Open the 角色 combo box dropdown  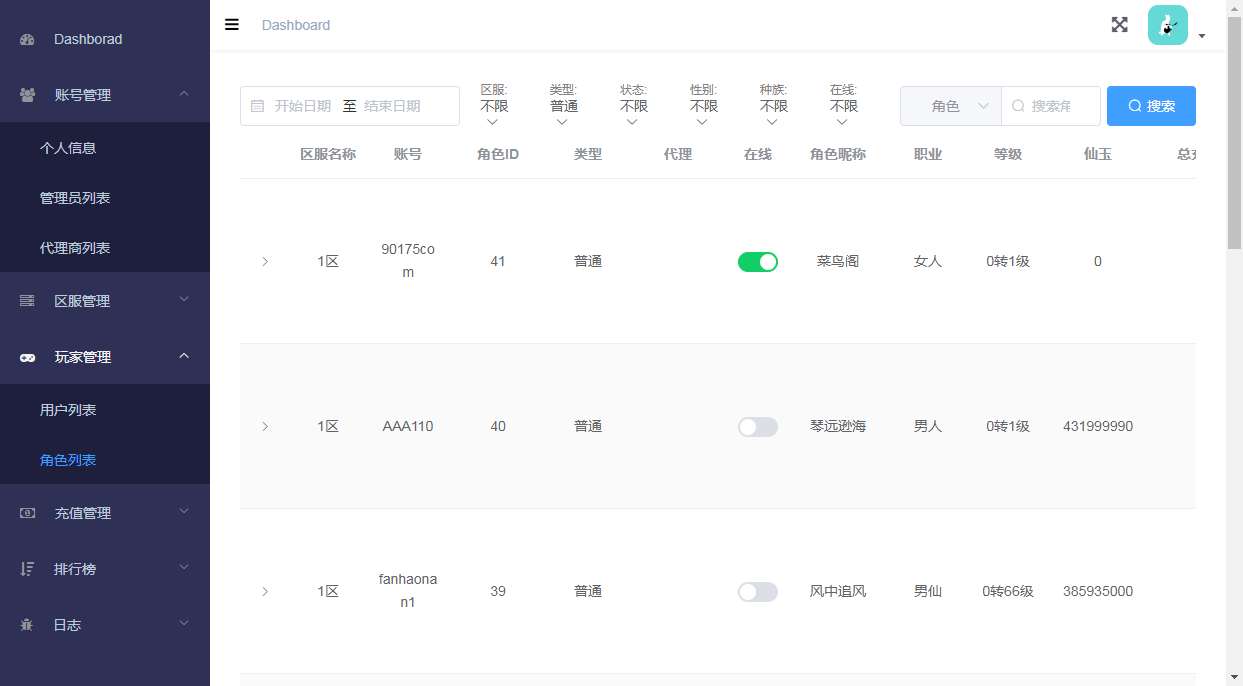click(949, 105)
